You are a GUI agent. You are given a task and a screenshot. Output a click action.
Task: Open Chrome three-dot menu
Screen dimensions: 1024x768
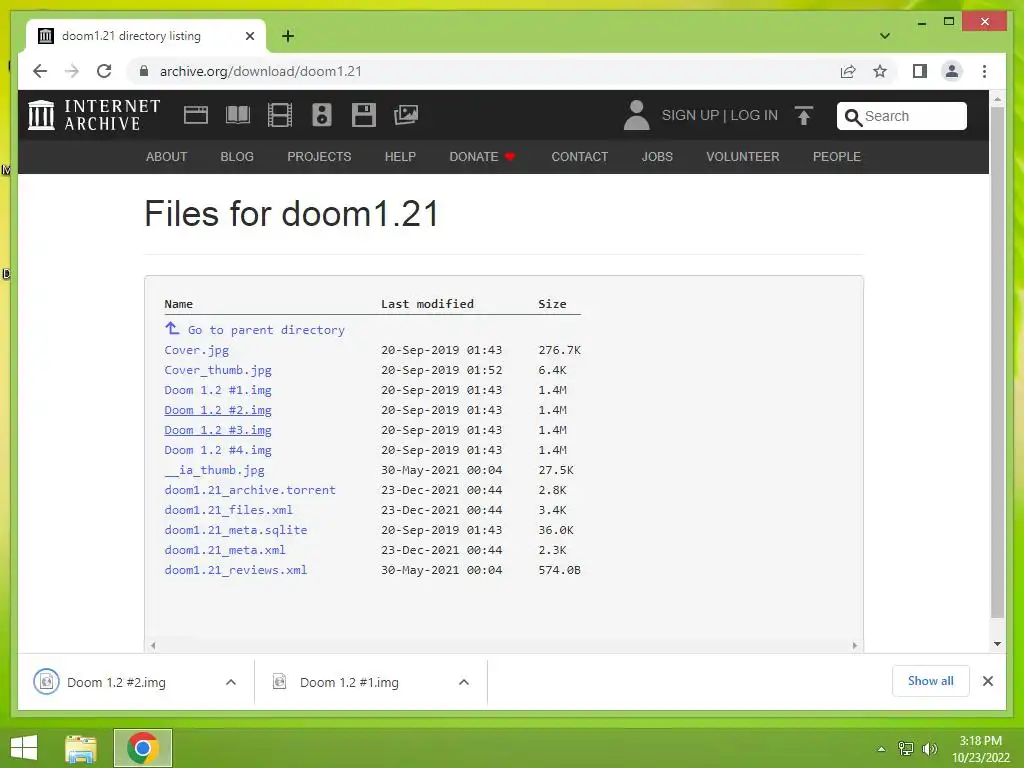pyautogui.click(x=984, y=71)
